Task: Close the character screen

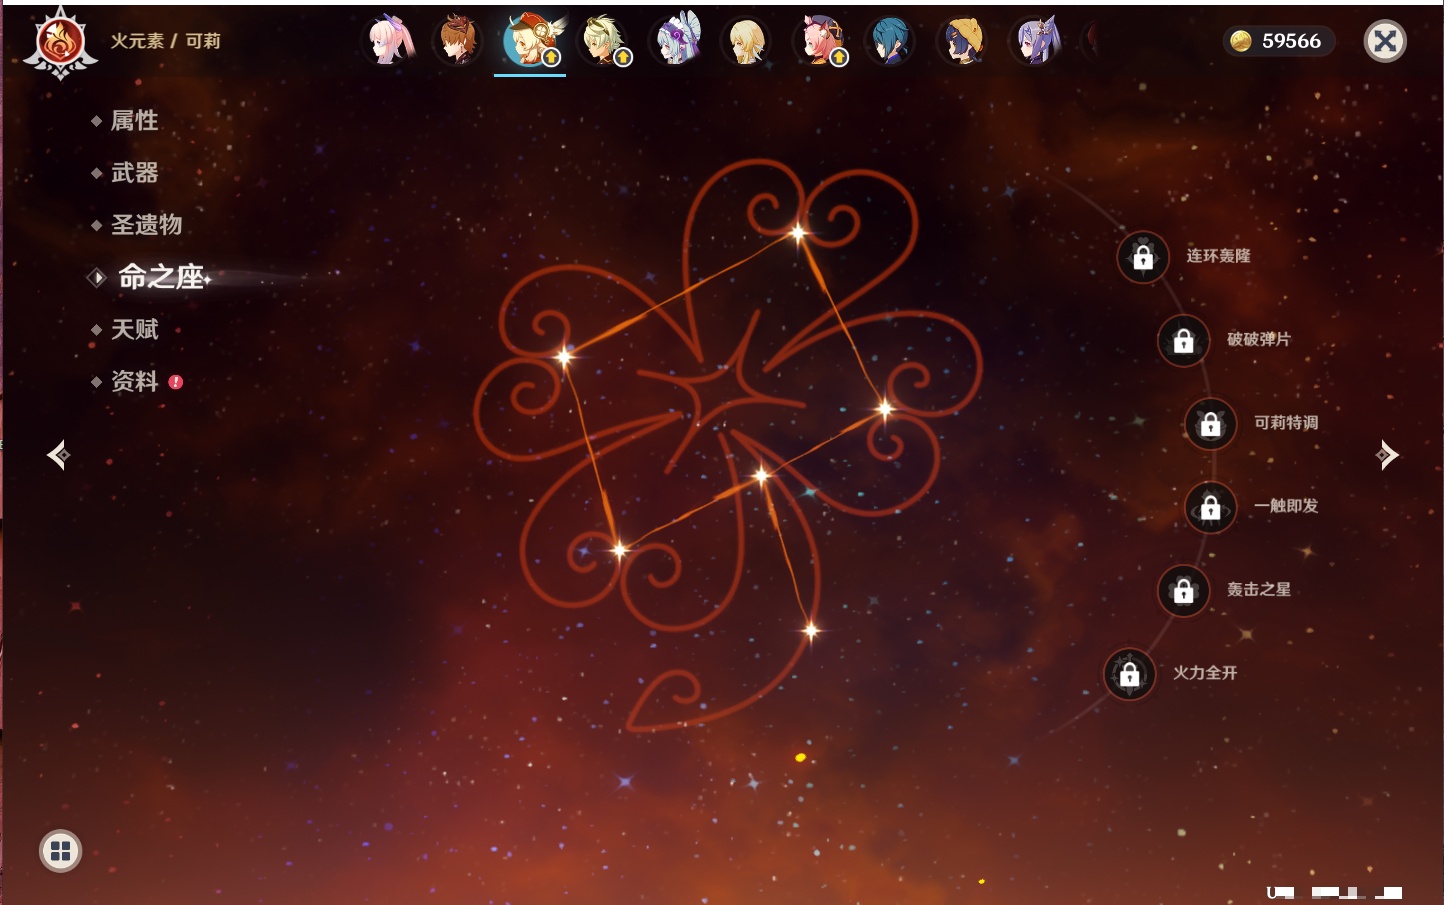Action: pos(1385,41)
